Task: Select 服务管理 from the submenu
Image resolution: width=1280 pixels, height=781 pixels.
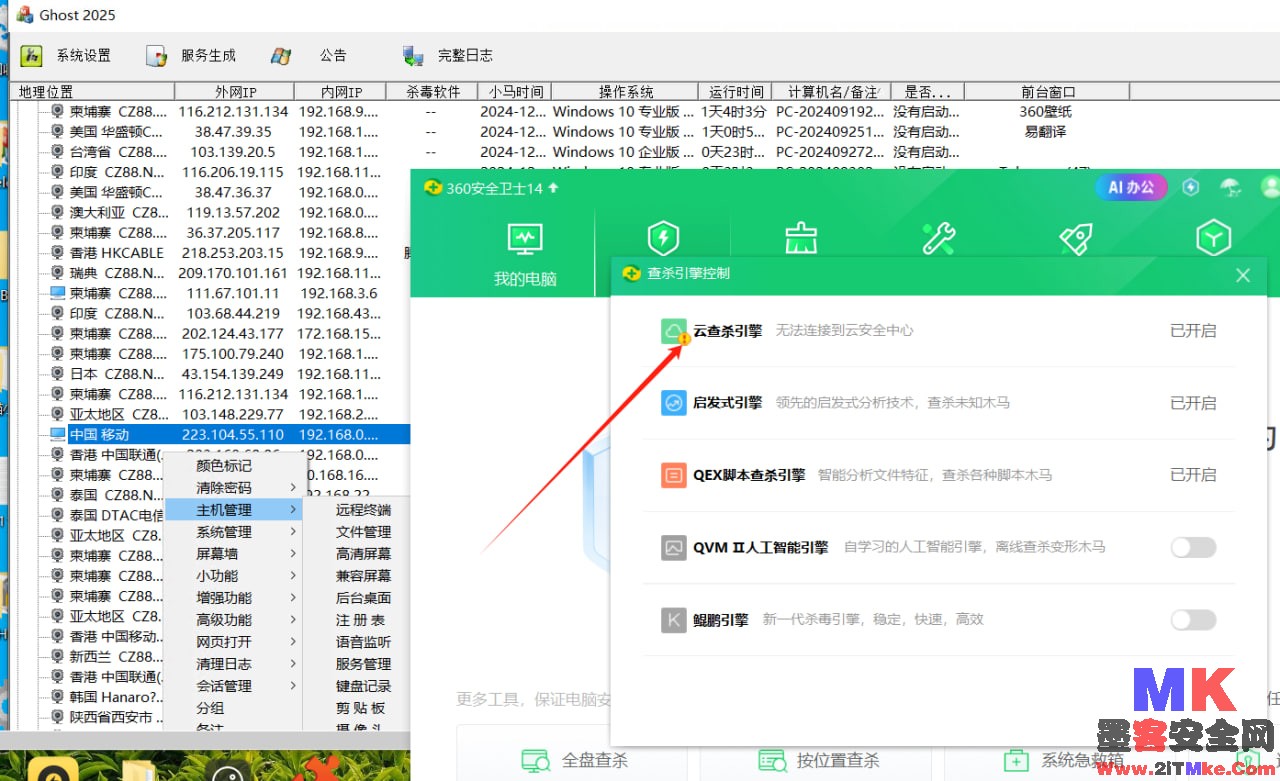Action: tap(363, 664)
